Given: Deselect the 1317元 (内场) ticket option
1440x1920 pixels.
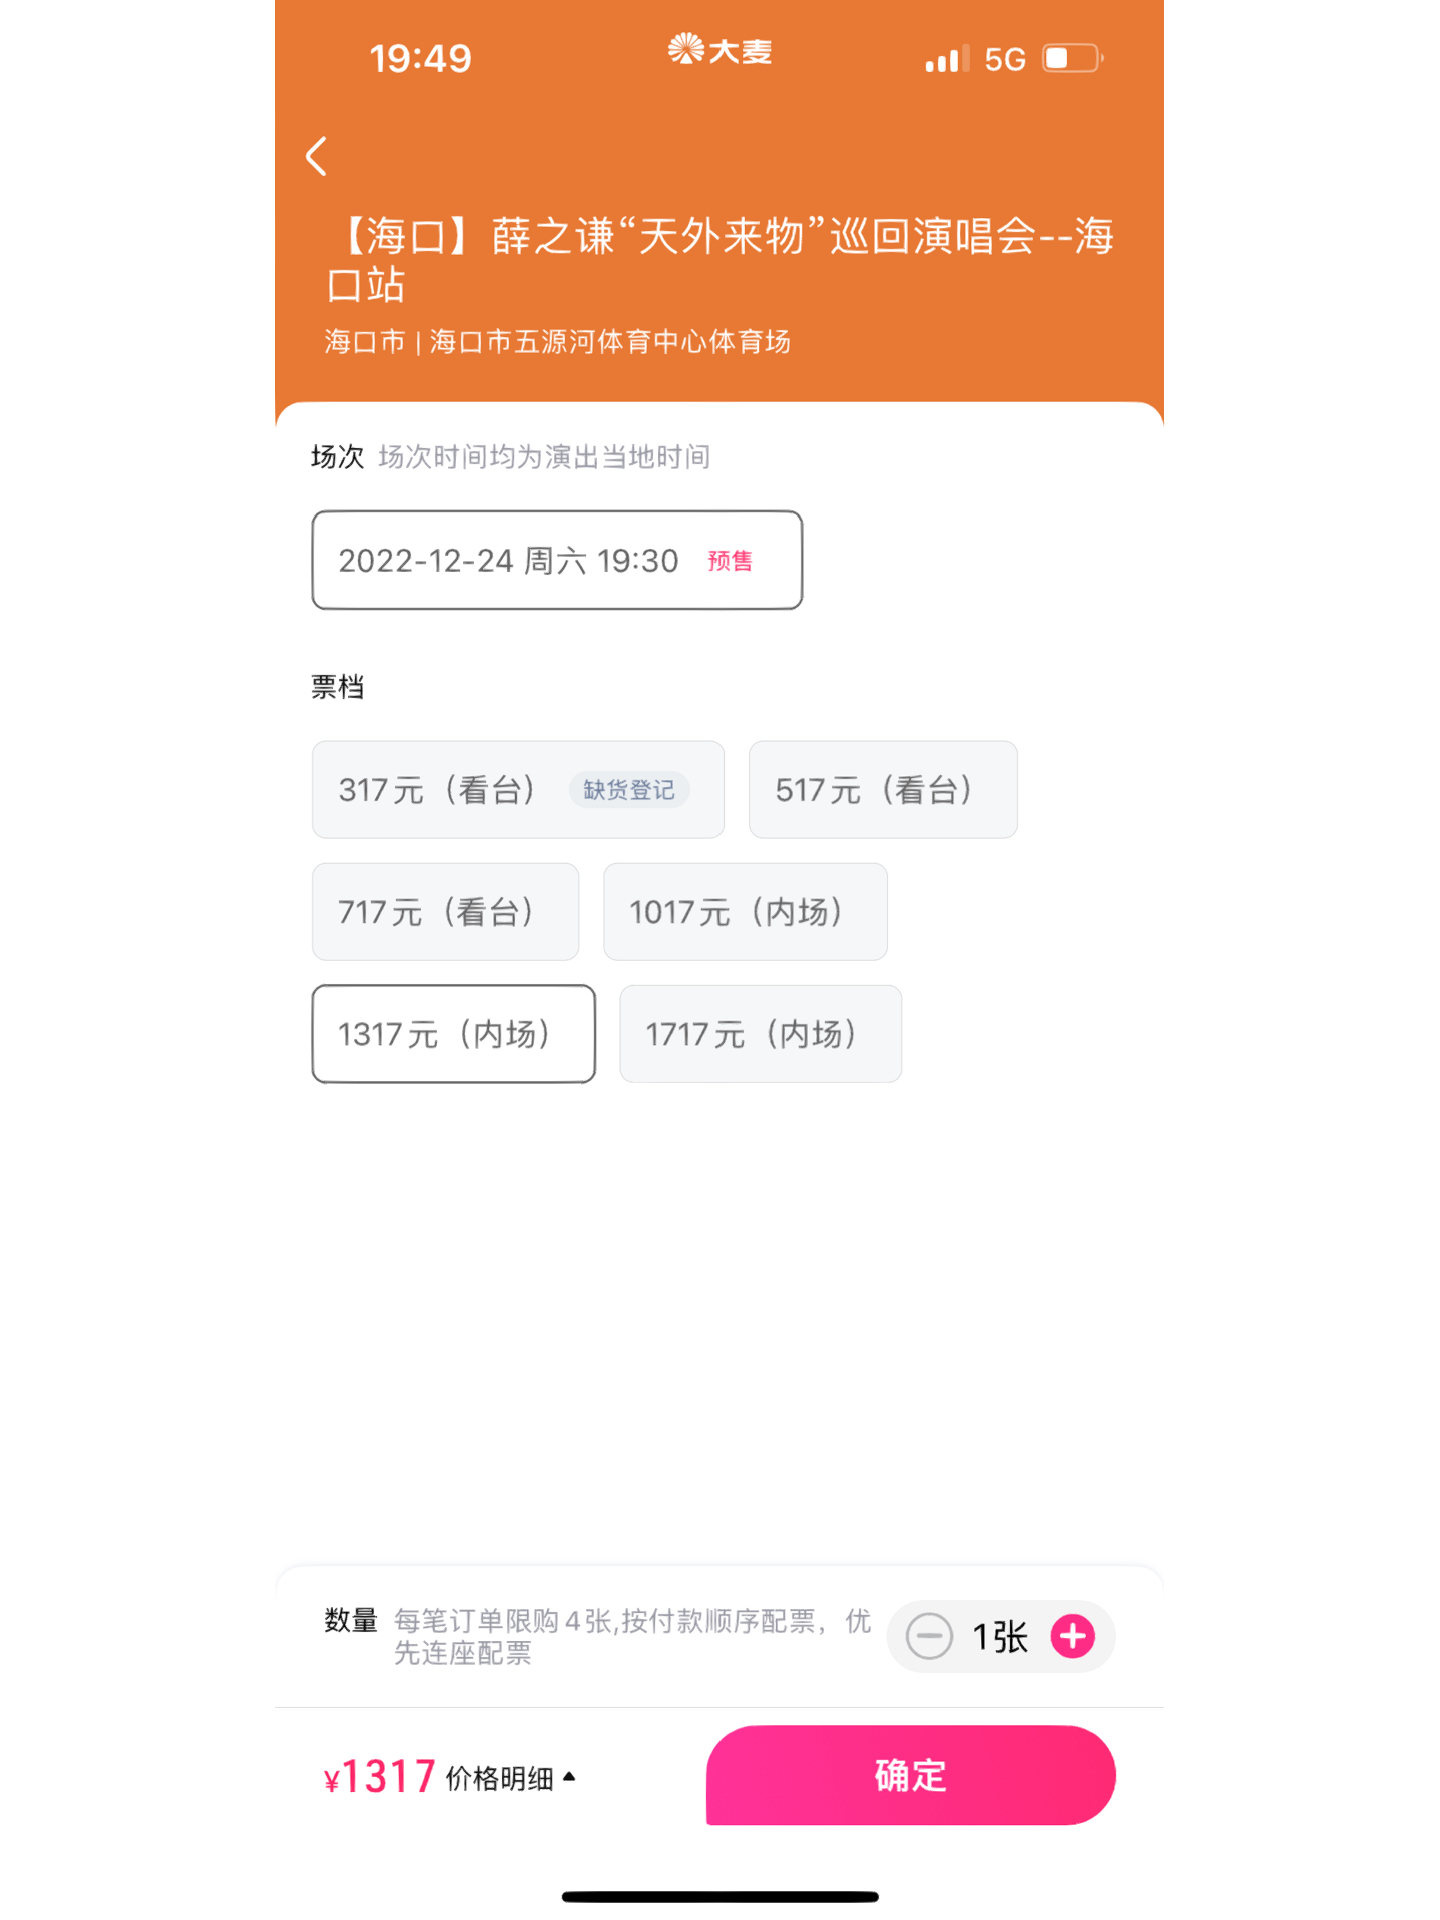Looking at the screenshot, I should 453,1034.
